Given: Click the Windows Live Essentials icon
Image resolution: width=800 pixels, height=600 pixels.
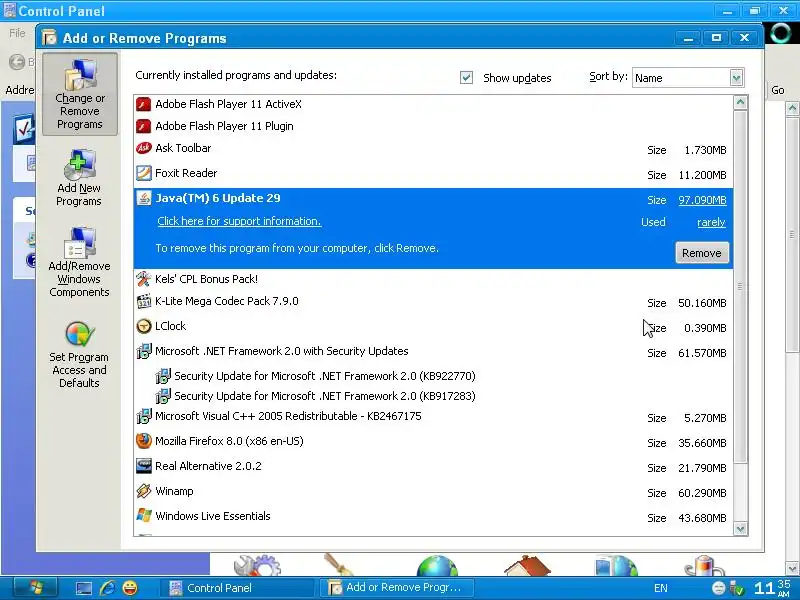Looking at the screenshot, I should [144, 516].
